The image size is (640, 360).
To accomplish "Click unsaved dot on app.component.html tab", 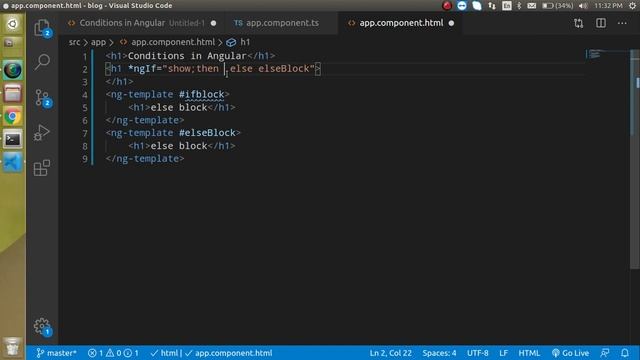I will pyautogui.click(x=451, y=23).
